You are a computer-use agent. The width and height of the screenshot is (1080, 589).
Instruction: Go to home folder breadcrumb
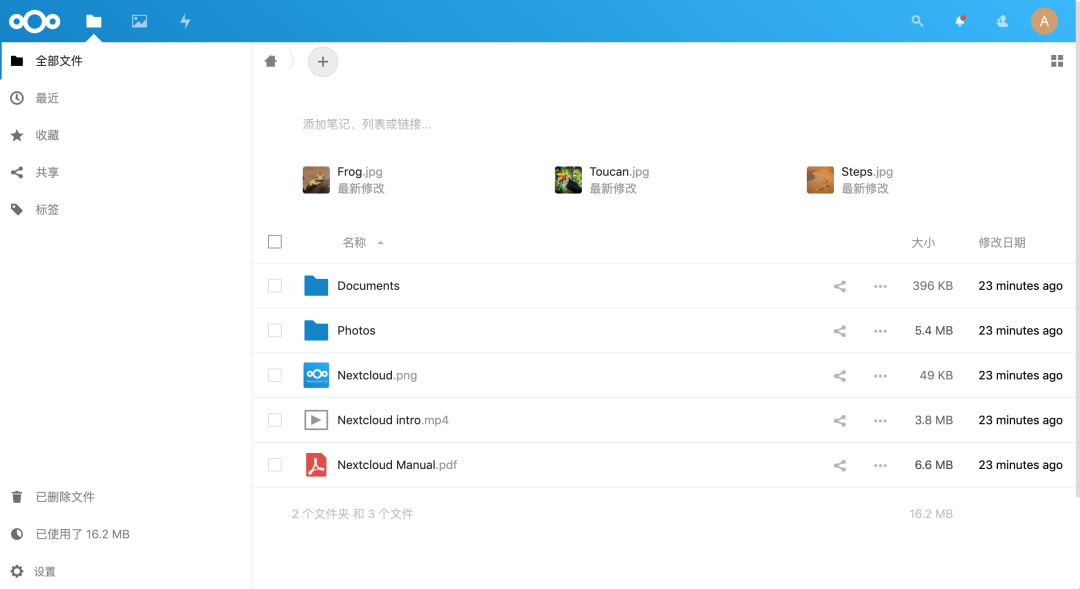point(271,61)
